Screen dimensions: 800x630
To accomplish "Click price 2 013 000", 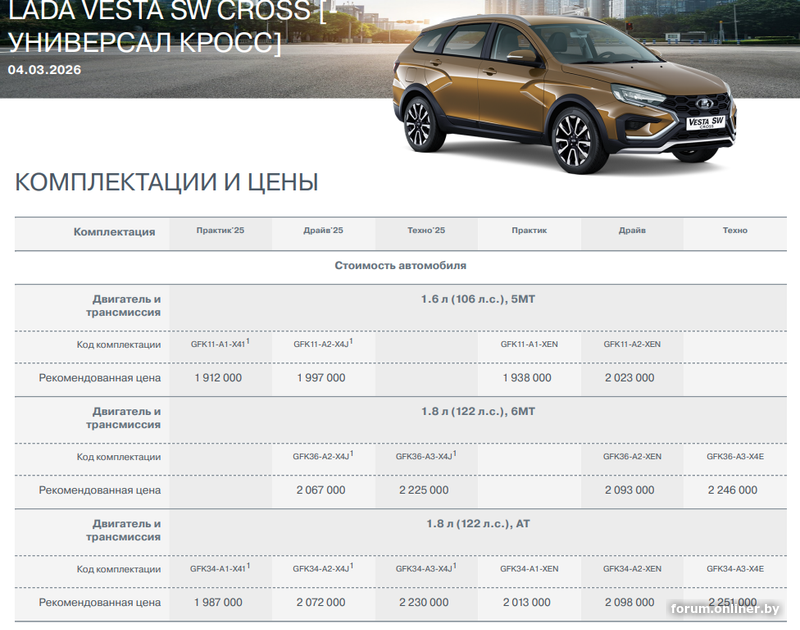I will (527, 602).
